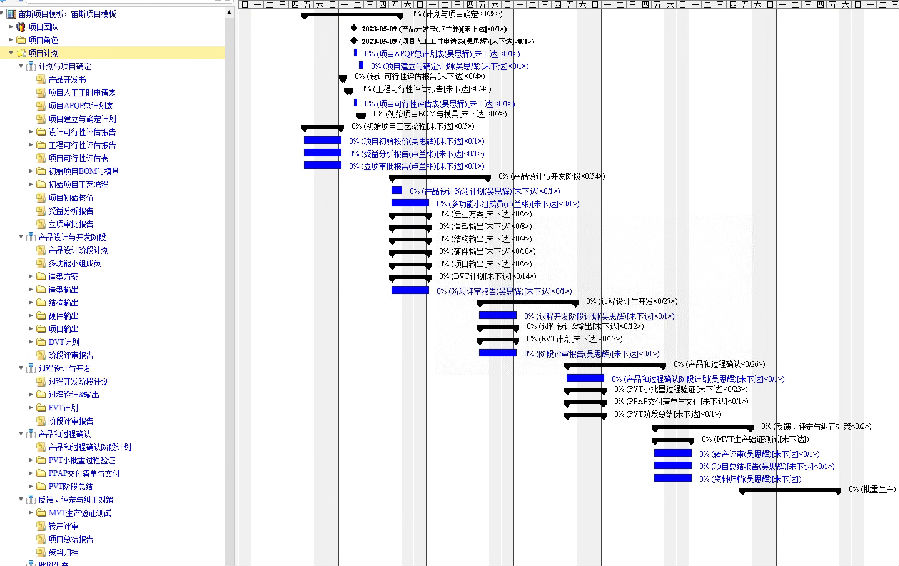Screen dimensions: 899x566
Task: Click the MVT生产验证测试 summary bar
Action: [673, 440]
